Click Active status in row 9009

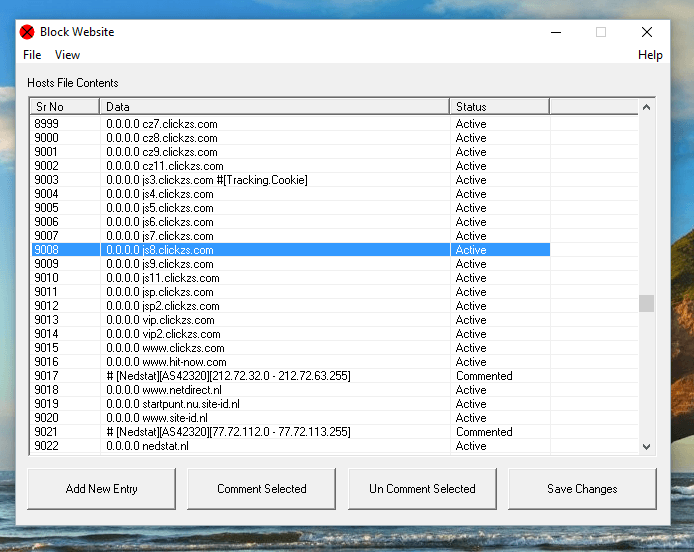[x=471, y=264]
